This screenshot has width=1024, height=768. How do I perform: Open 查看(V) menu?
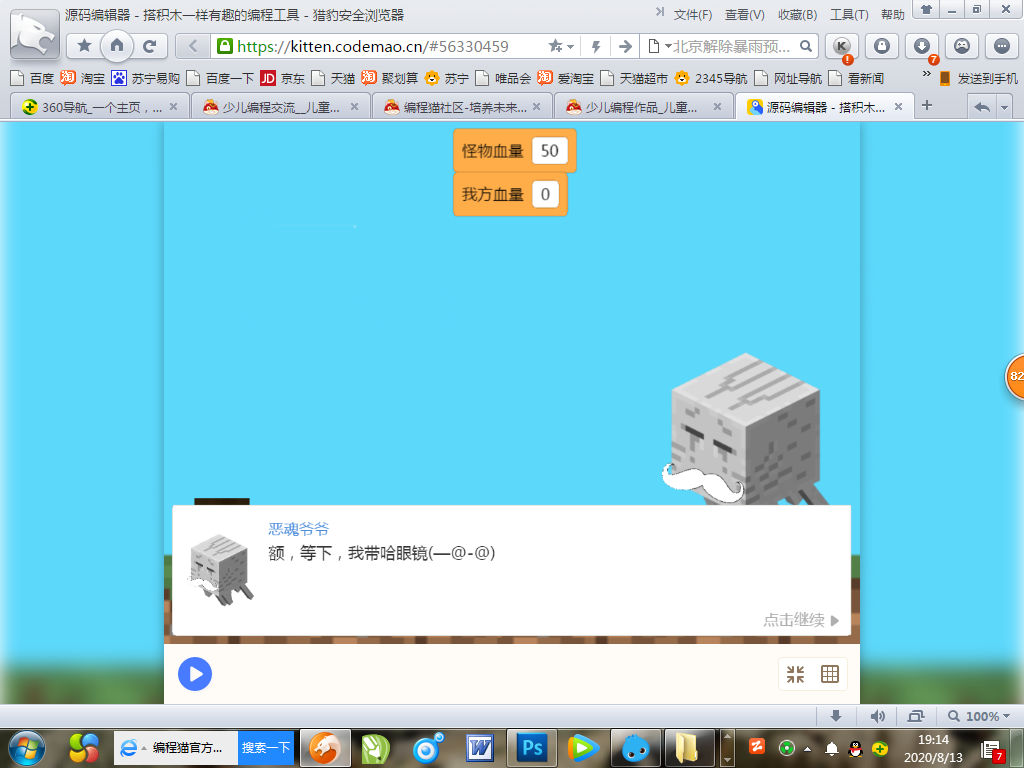click(x=744, y=14)
